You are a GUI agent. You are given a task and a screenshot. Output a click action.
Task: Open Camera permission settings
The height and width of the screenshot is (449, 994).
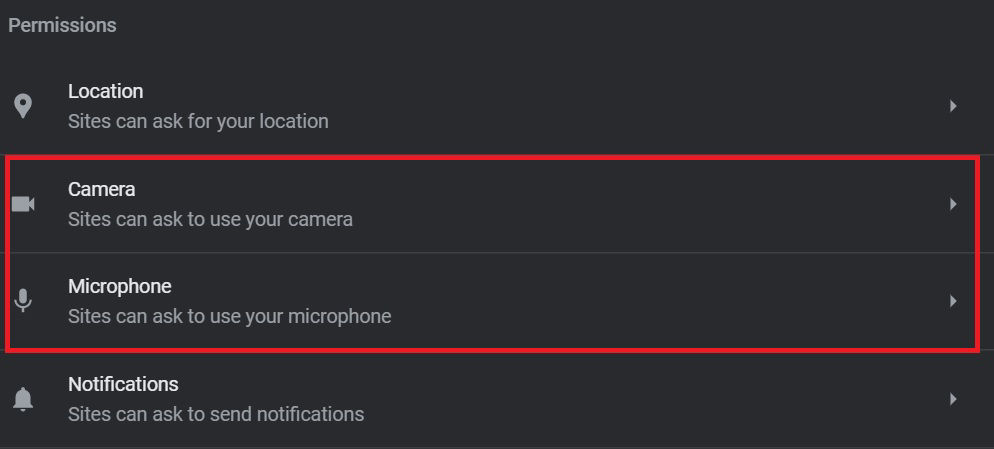497,204
